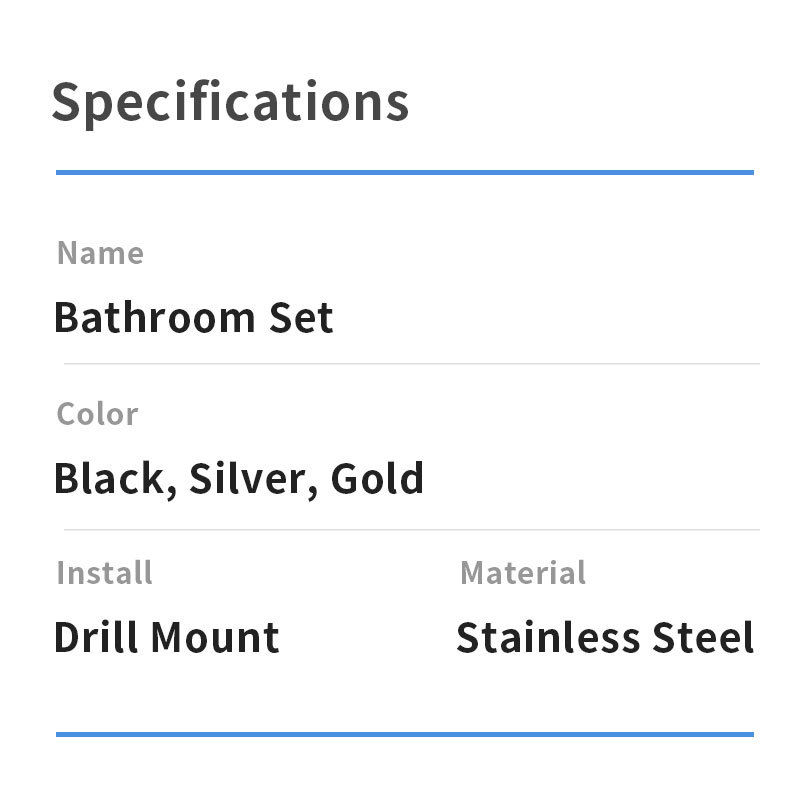Image resolution: width=790 pixels, height=804 pixels.
Task: Click the blue line under Specifications
Action: click(x=404, y=172)
